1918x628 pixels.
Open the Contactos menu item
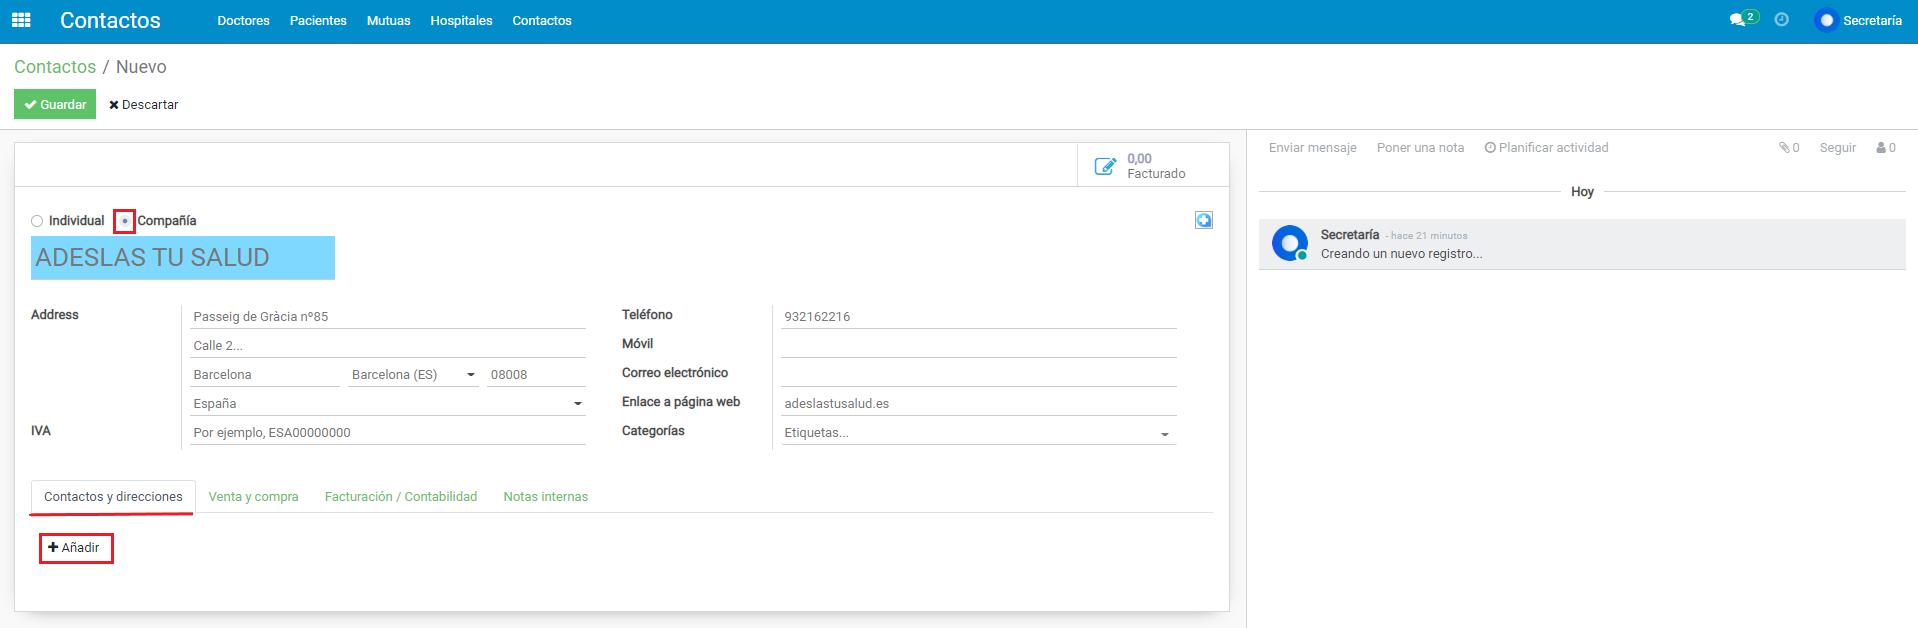[x=542, y=21]
